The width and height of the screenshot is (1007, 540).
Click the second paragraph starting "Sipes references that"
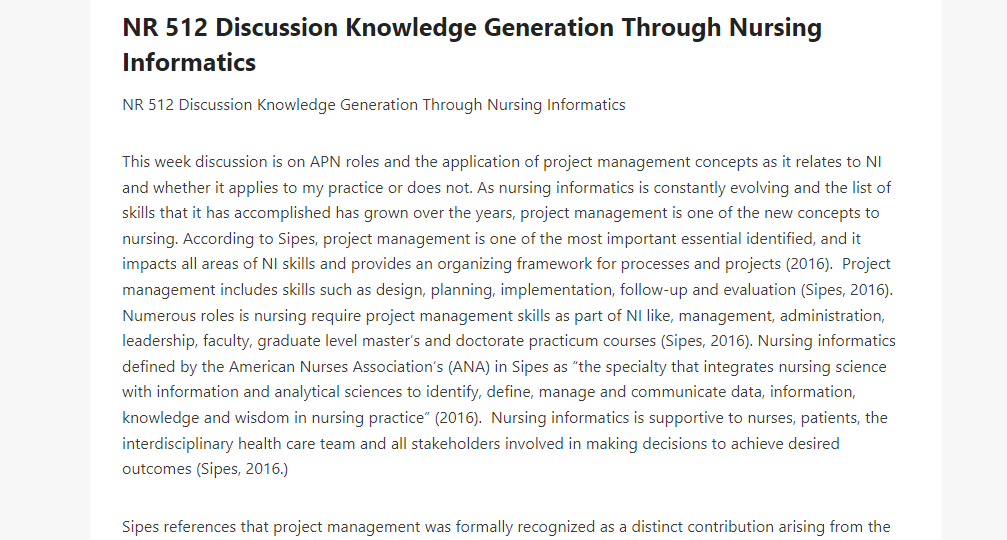point(506,527)
